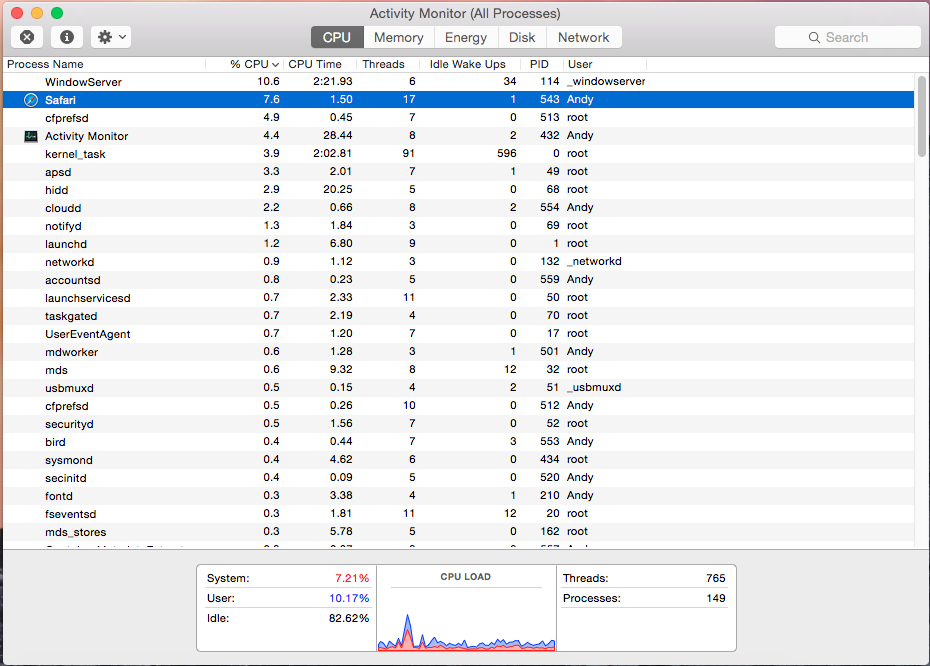Switch to the Energy tab
930x666 pixels.
466,37
